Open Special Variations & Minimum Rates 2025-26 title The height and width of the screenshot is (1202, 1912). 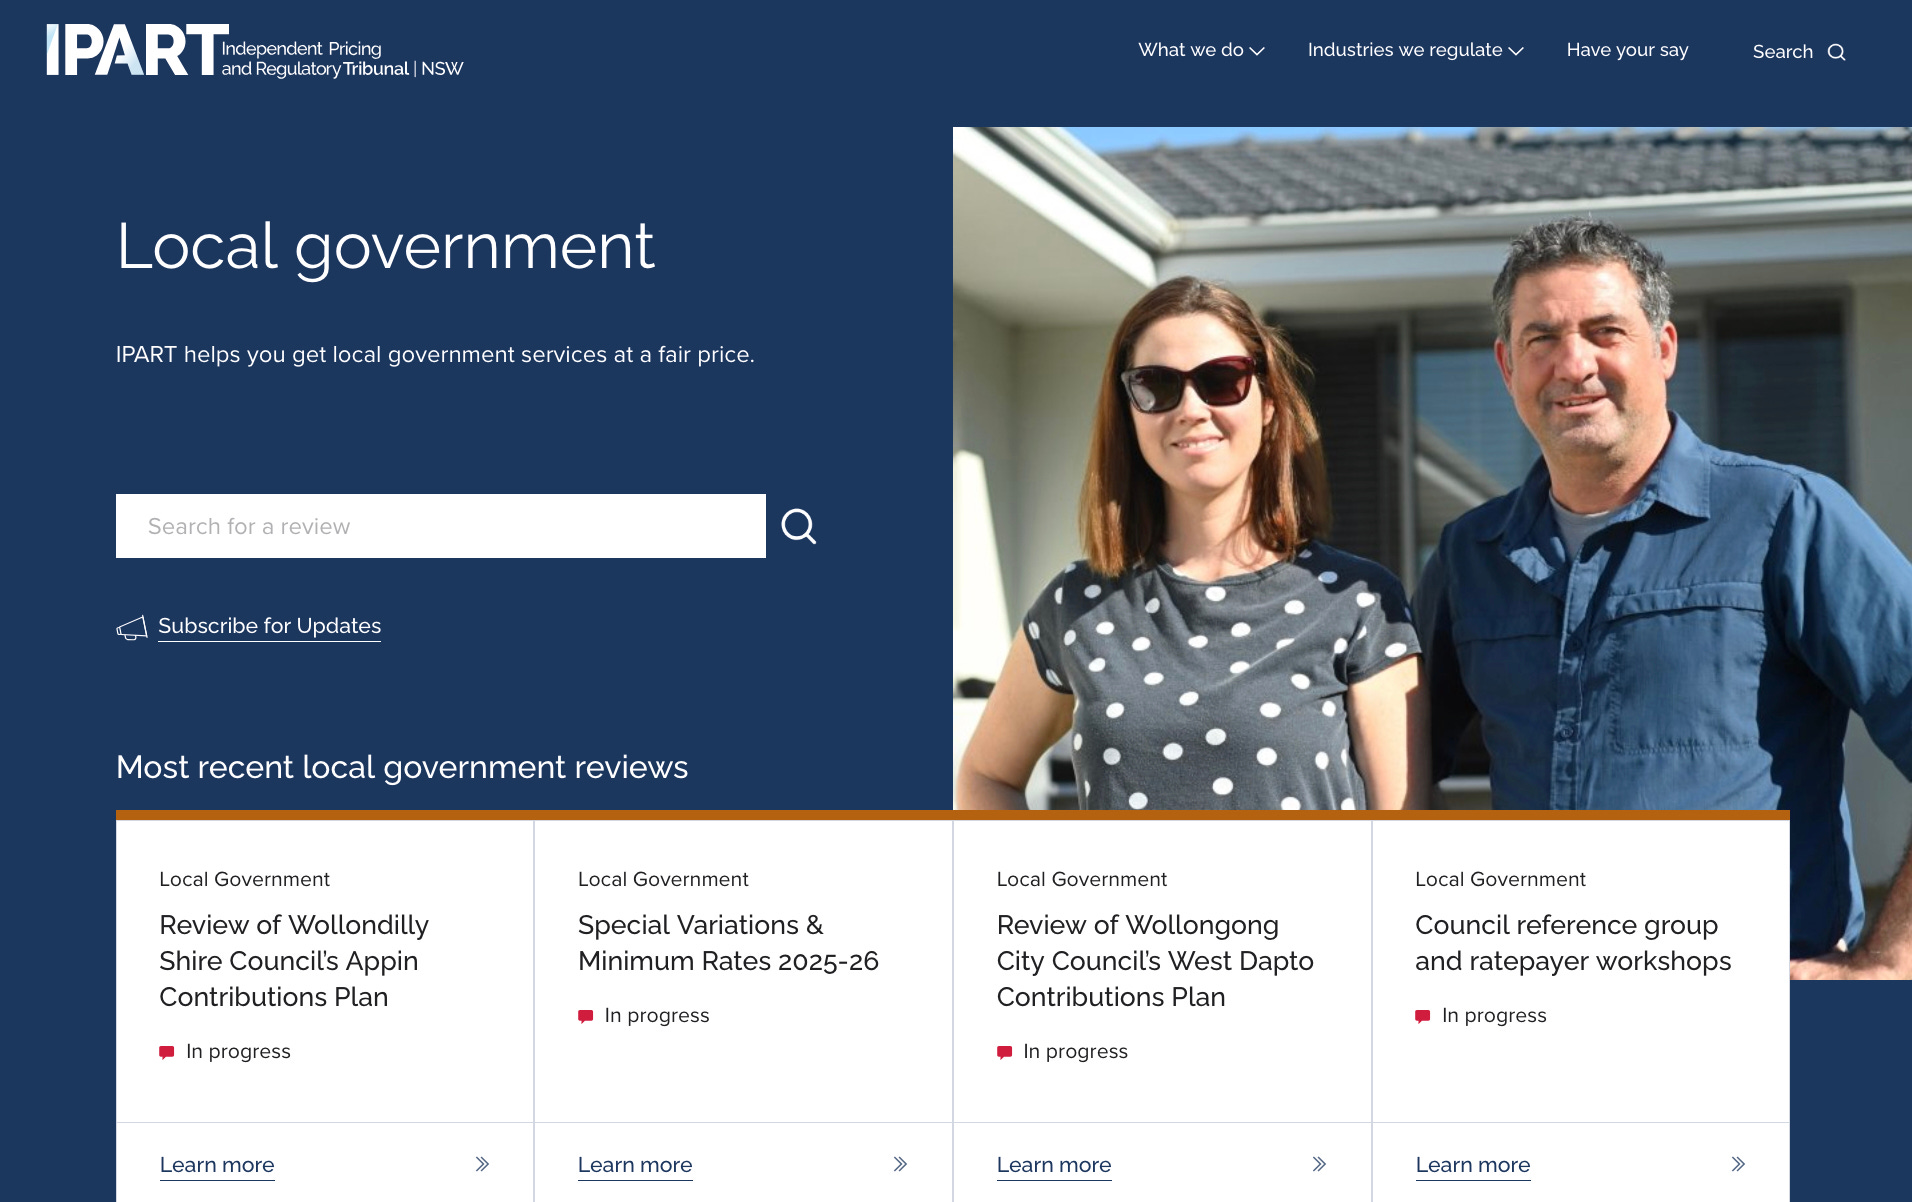point(728,943)
